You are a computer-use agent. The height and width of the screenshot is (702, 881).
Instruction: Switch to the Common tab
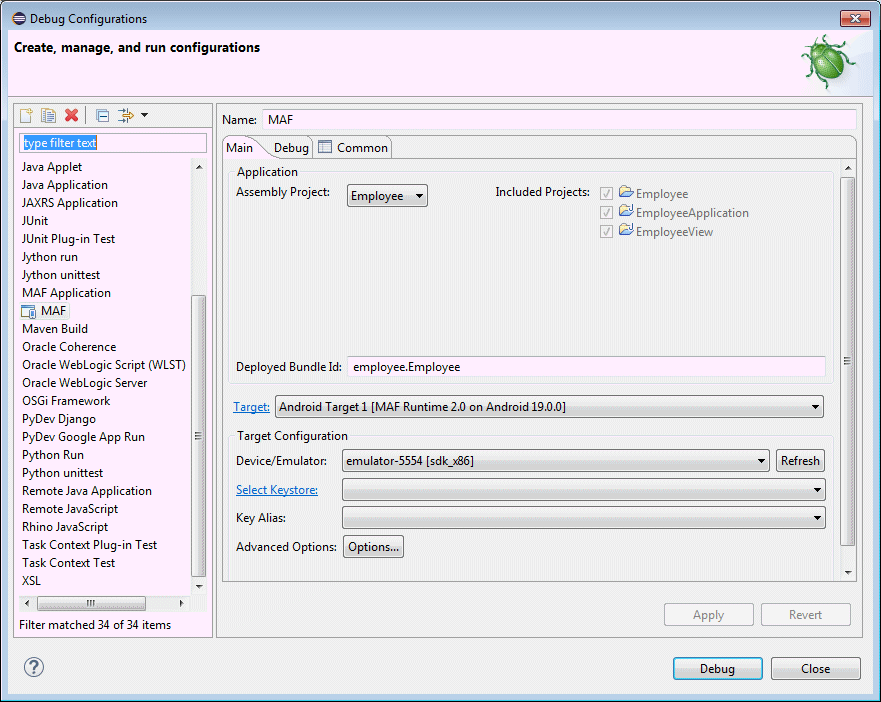click(x=354, y=148)
